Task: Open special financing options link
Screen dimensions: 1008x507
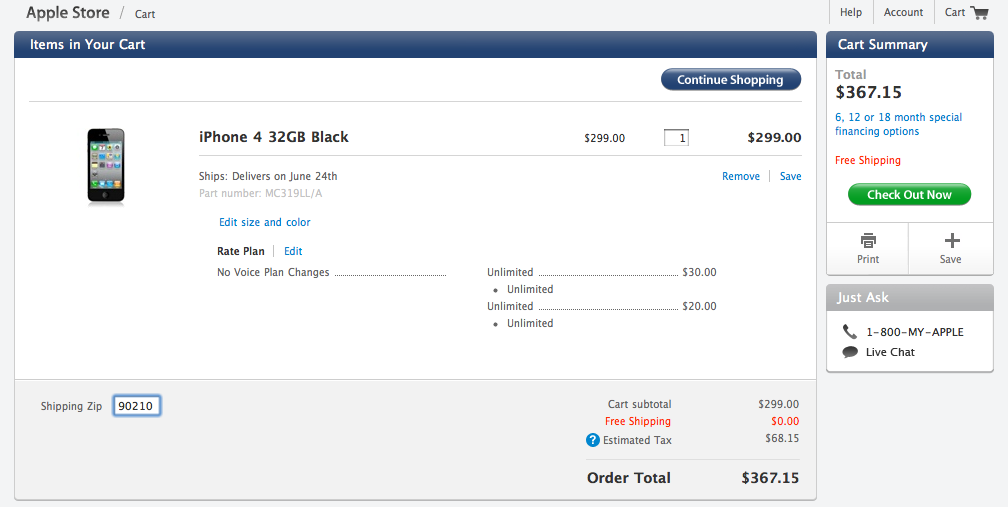Action: click(x=898, y=124)
